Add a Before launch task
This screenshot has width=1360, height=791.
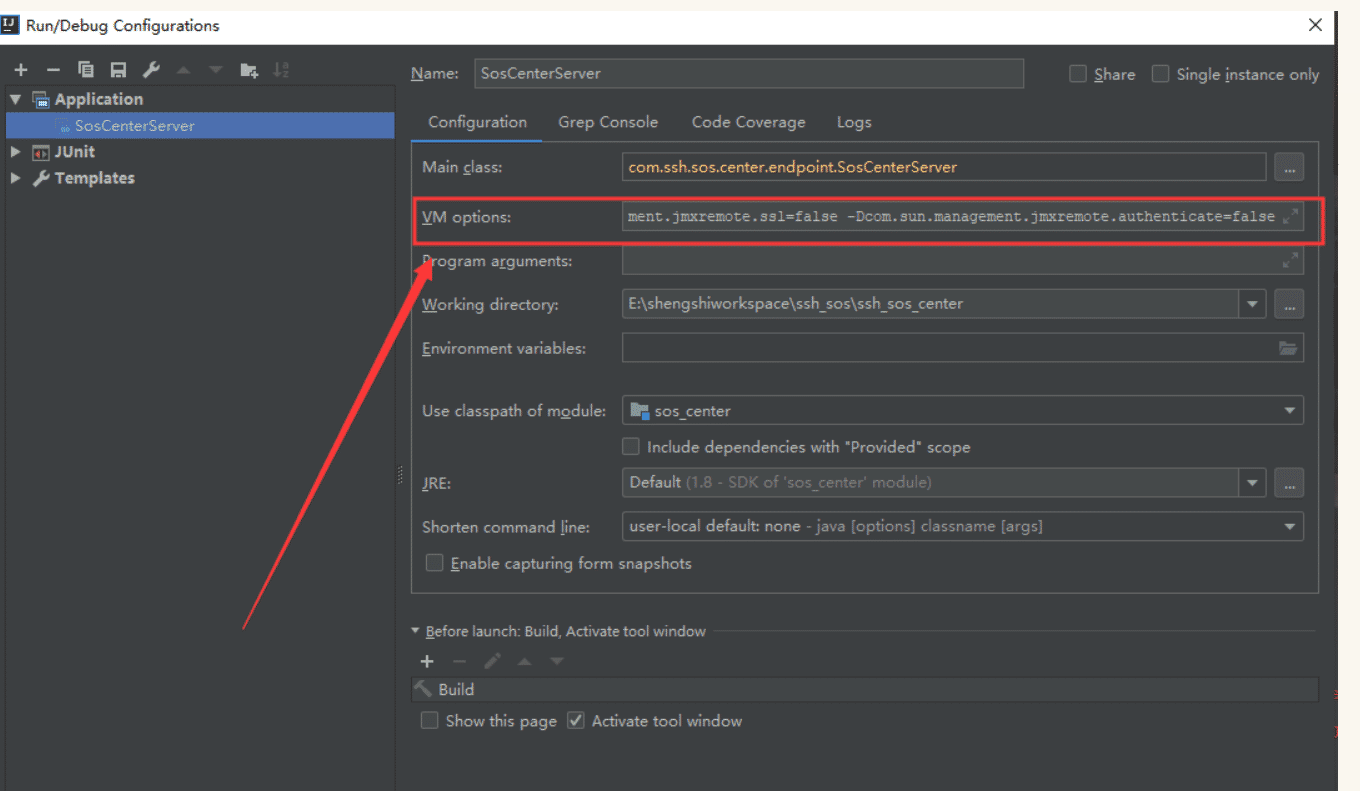click(427, 661)
